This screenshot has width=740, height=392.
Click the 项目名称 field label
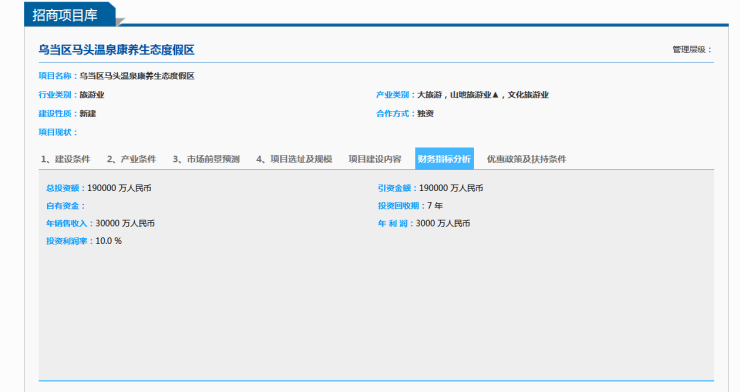click(57, 76)
